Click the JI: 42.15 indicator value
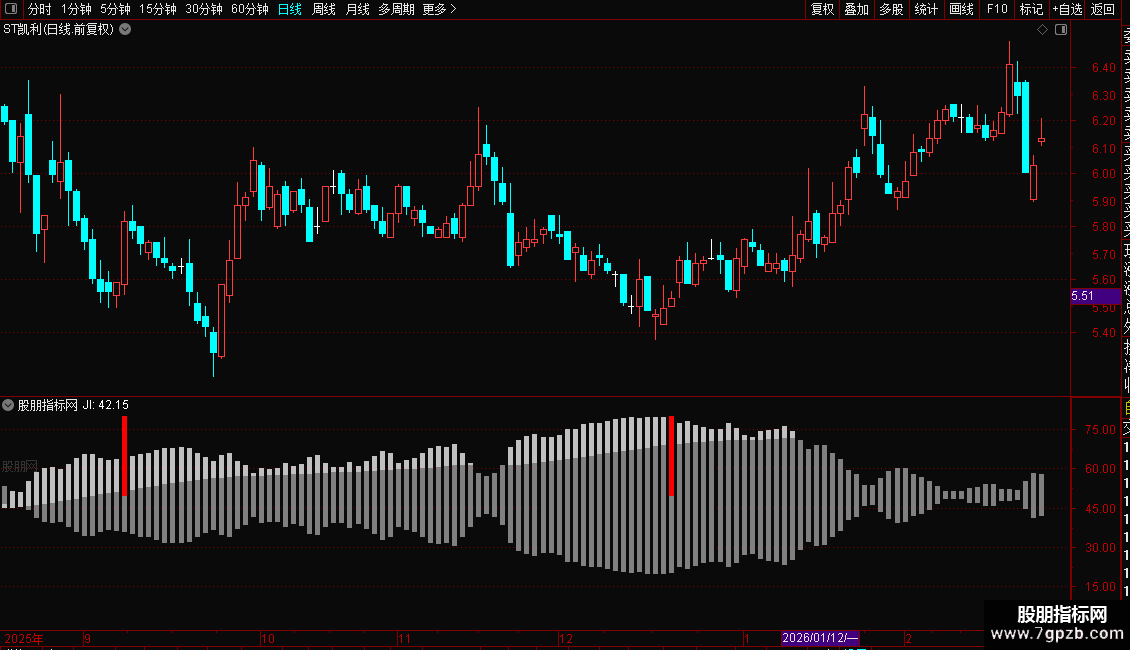 click(x=105, y=405)
